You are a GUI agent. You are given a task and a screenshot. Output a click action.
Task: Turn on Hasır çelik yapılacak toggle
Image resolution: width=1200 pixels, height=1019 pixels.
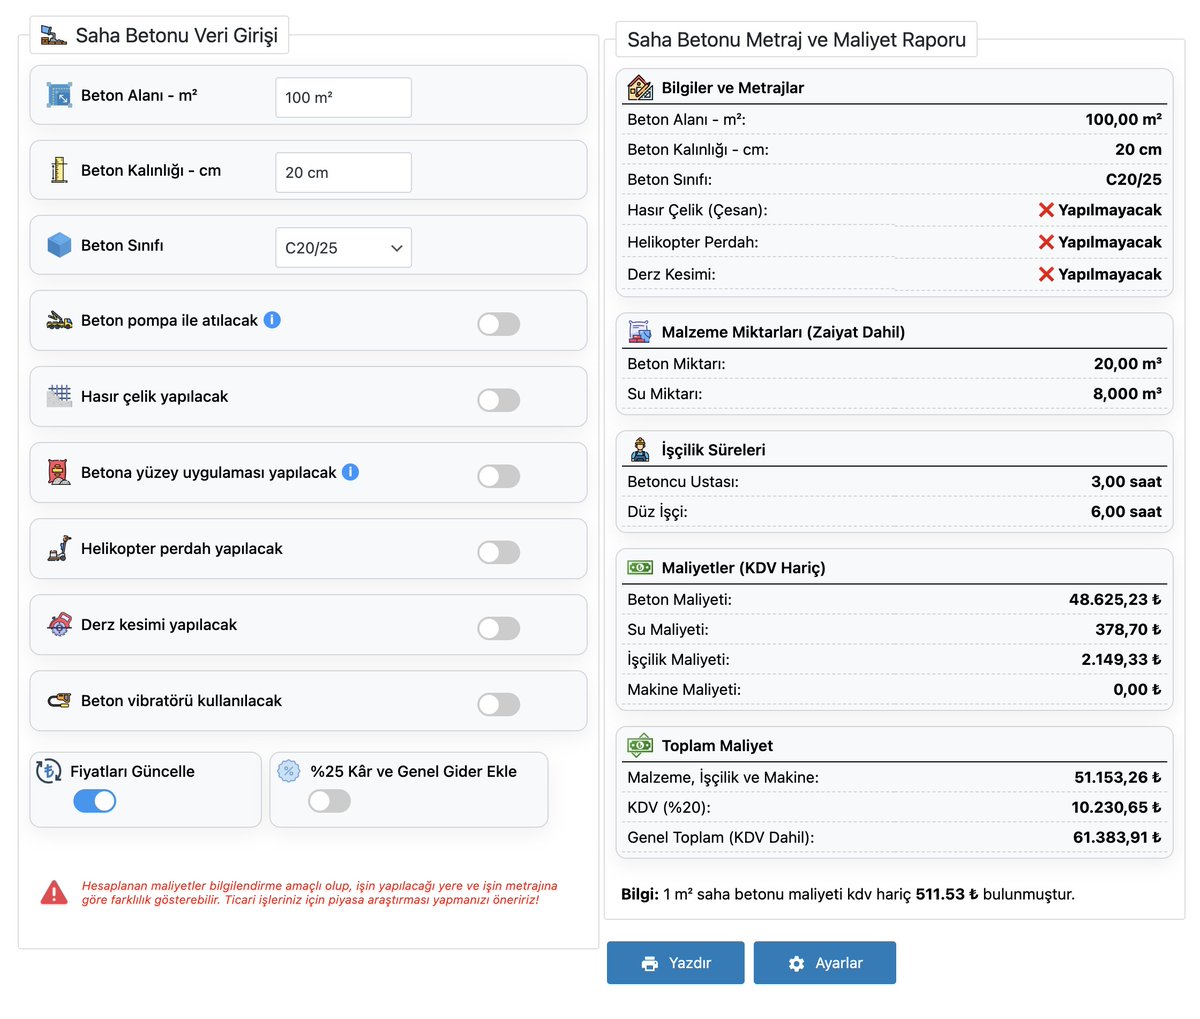tap(498, 400)
